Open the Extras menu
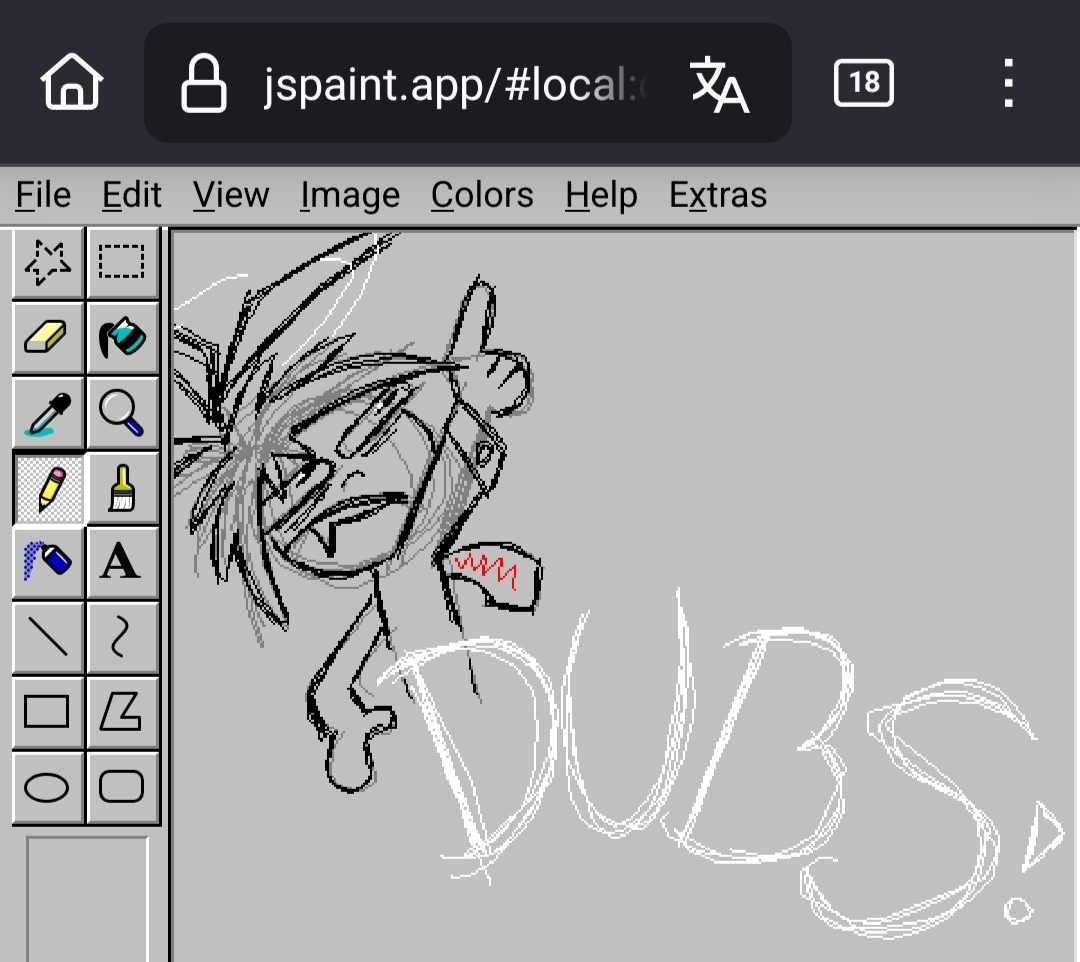This screenshot has height=962, width=1080. pyautogui.click(x=718, y=195)
